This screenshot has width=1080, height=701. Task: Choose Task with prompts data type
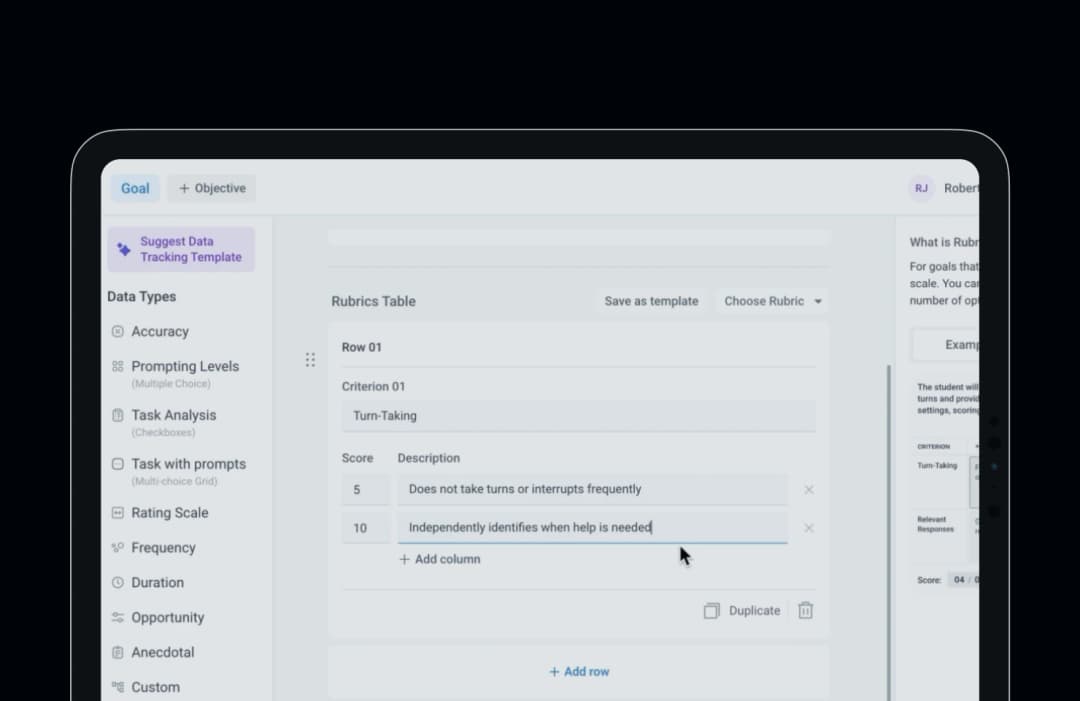(x=189, y=464)
